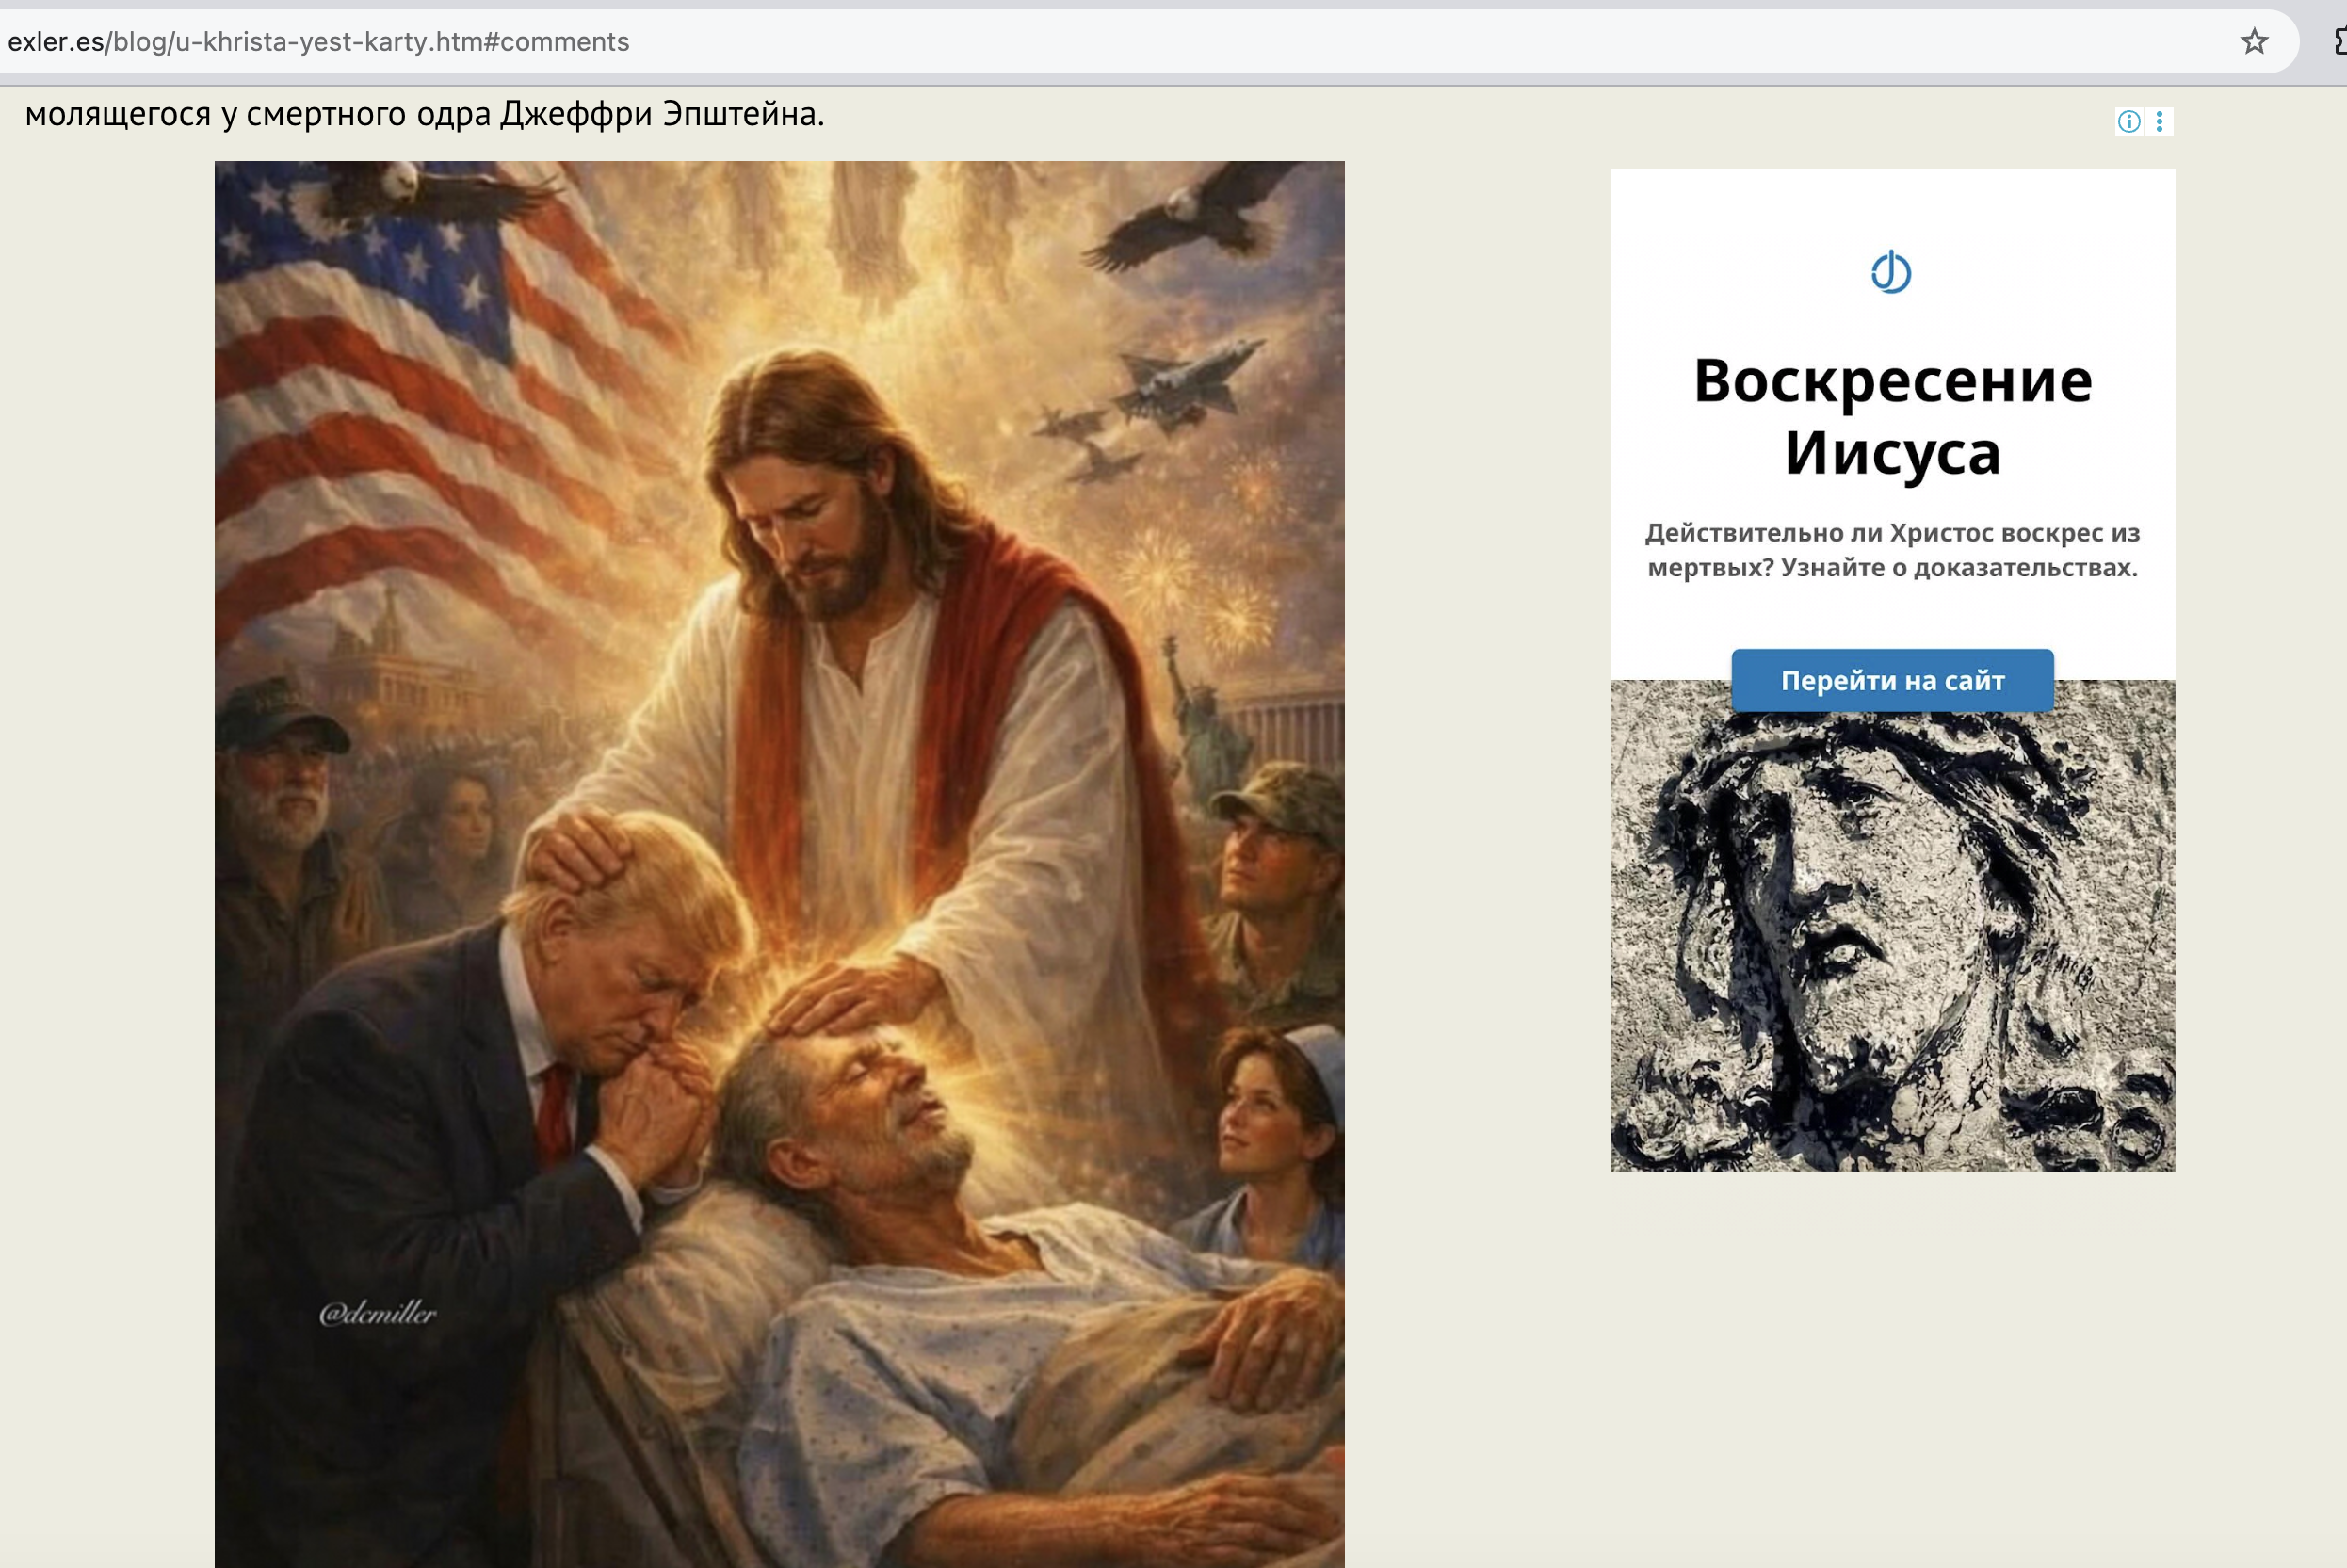Open the "Воскресение Иисуса" ad headline
Image resolution: width=2347 pixels, height=1568 pixels.
(x=1892, y=417)
